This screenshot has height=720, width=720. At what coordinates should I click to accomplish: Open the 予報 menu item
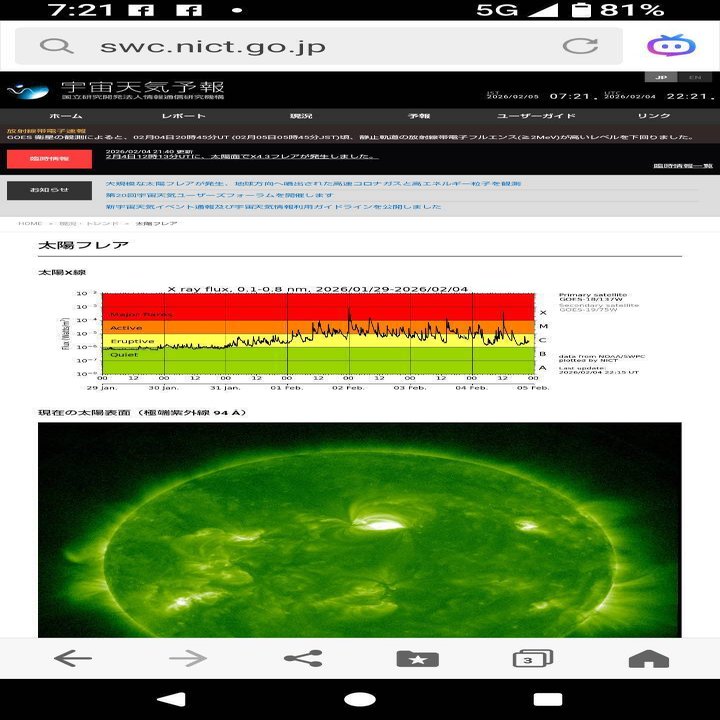(x=419, y=116)
